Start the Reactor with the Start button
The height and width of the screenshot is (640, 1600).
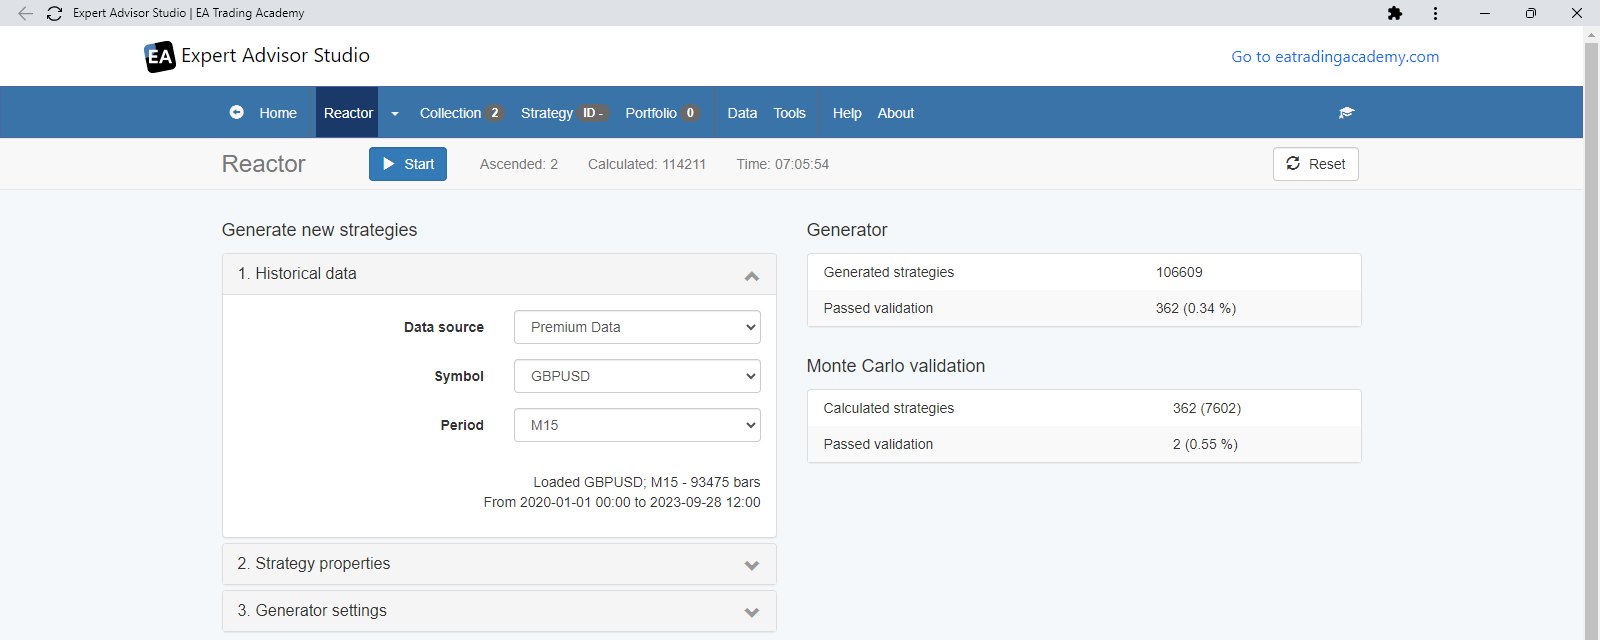tap(408, 164)
